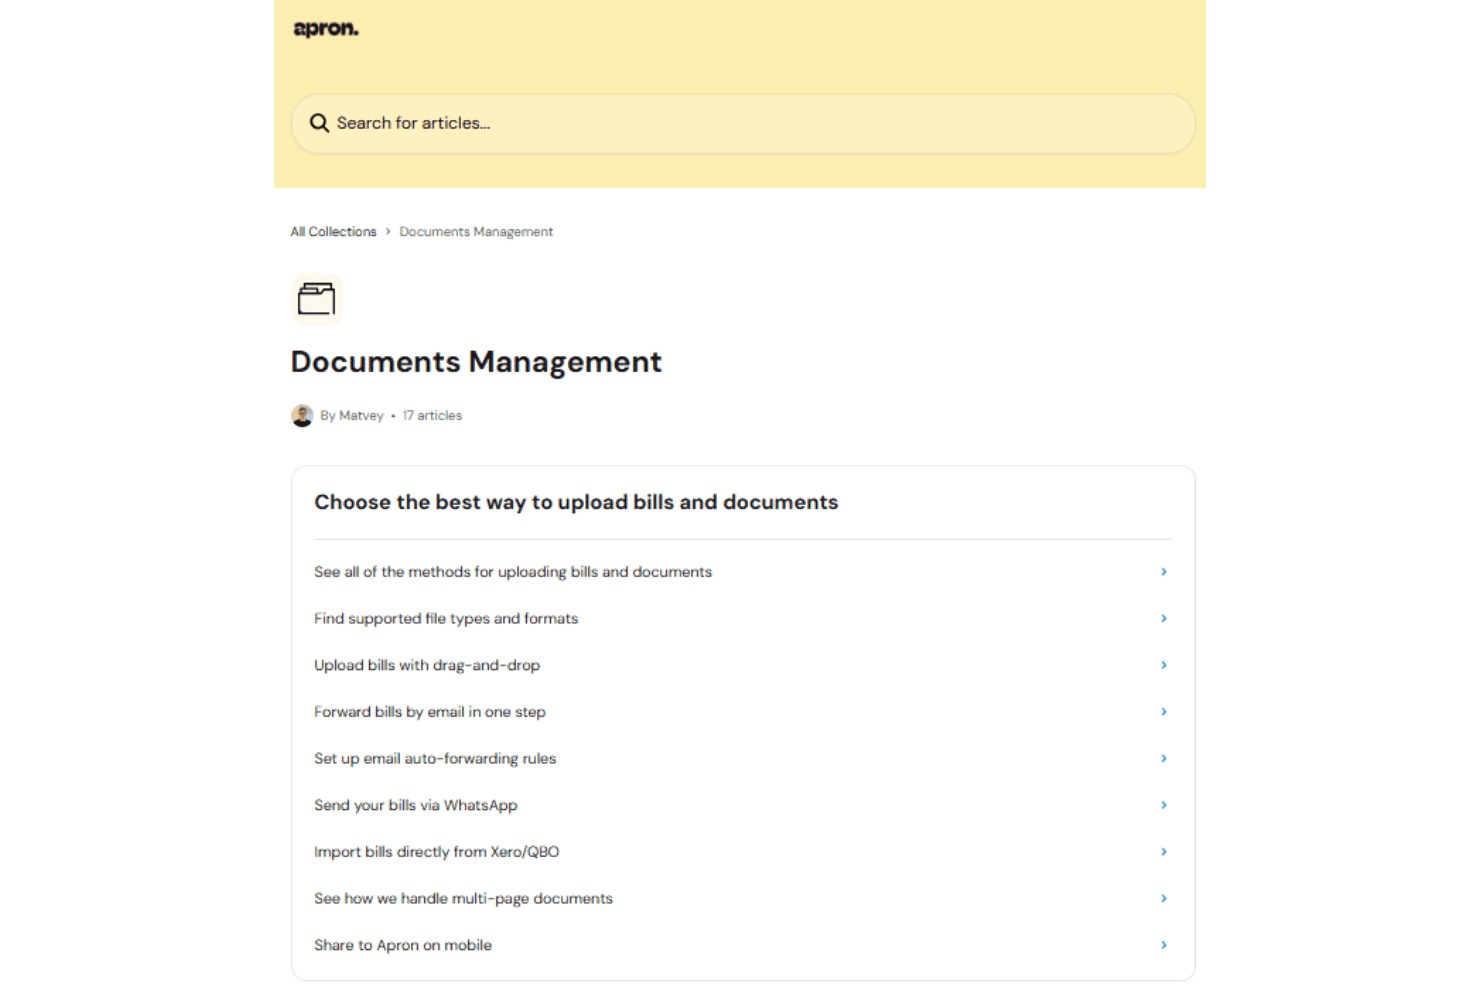Click the 'Choose the best way to upload' heading
This screenshot has height=987, width=1480.
pos(576,503)
